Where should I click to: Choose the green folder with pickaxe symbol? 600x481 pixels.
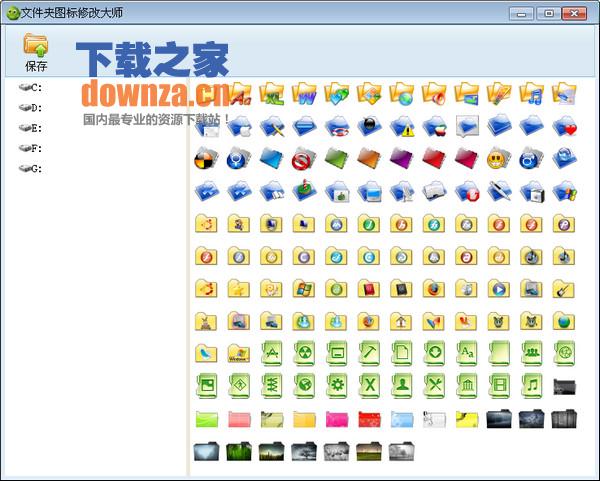(x=369, y=353)
